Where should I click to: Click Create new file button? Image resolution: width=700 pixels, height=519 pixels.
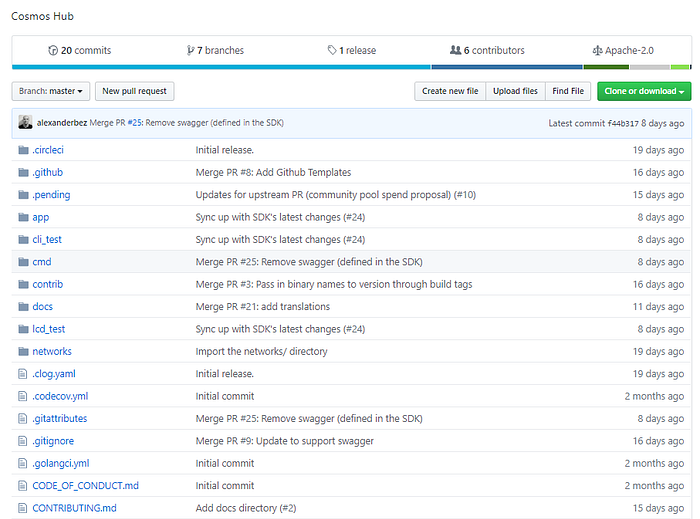click(x=450, y=91)
